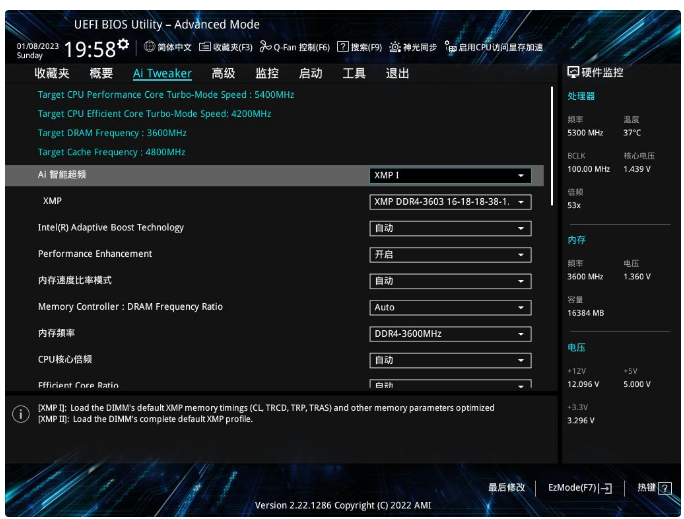Click the info icon in help panel
The image size is (684, 519).
pos(20,414)
